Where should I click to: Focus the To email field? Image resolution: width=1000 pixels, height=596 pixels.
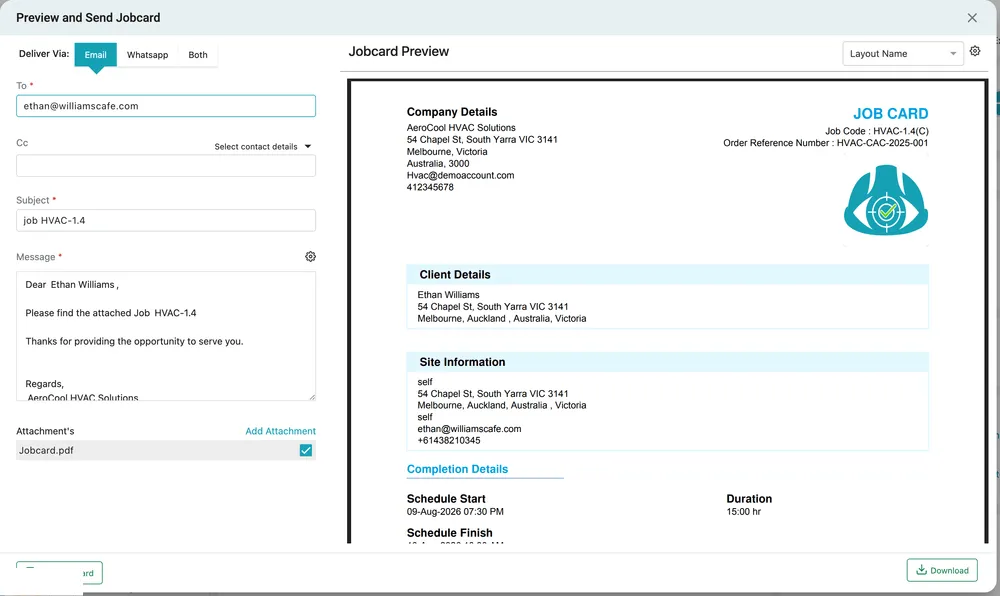(x=166, y=106)
